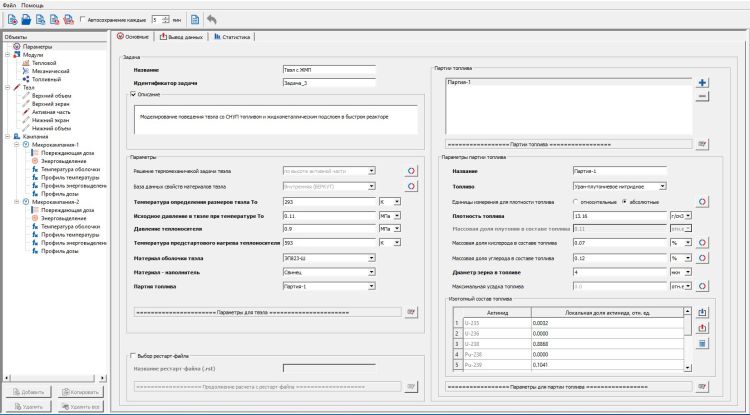Click the first document icon in toolbar
The height and width of the screenshot is (415, 750).
coord(12,20)
